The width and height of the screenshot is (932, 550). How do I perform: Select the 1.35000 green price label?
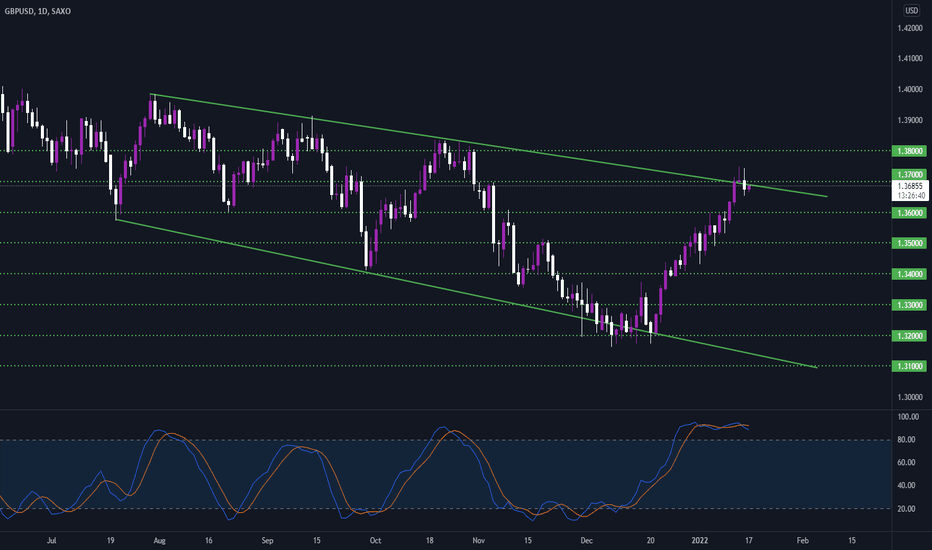pyautogui.click(x=909, y=243)
